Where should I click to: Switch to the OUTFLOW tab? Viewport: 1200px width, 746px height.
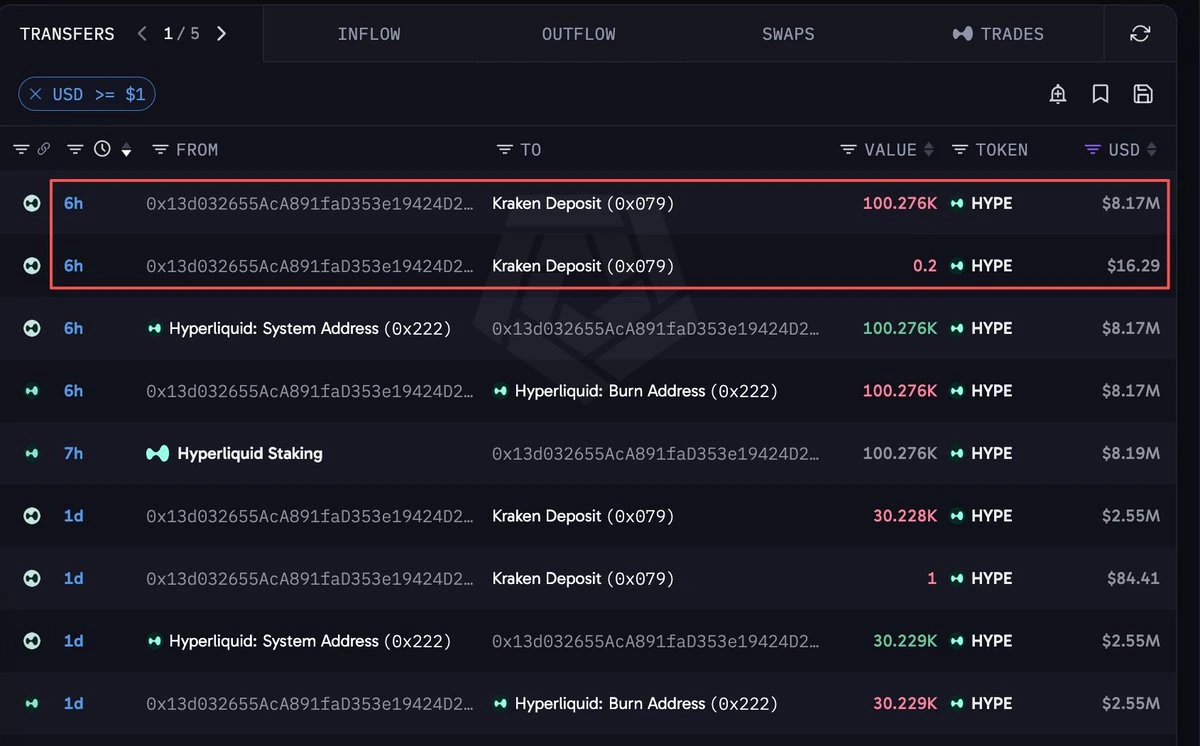click(x=579, y=34)
